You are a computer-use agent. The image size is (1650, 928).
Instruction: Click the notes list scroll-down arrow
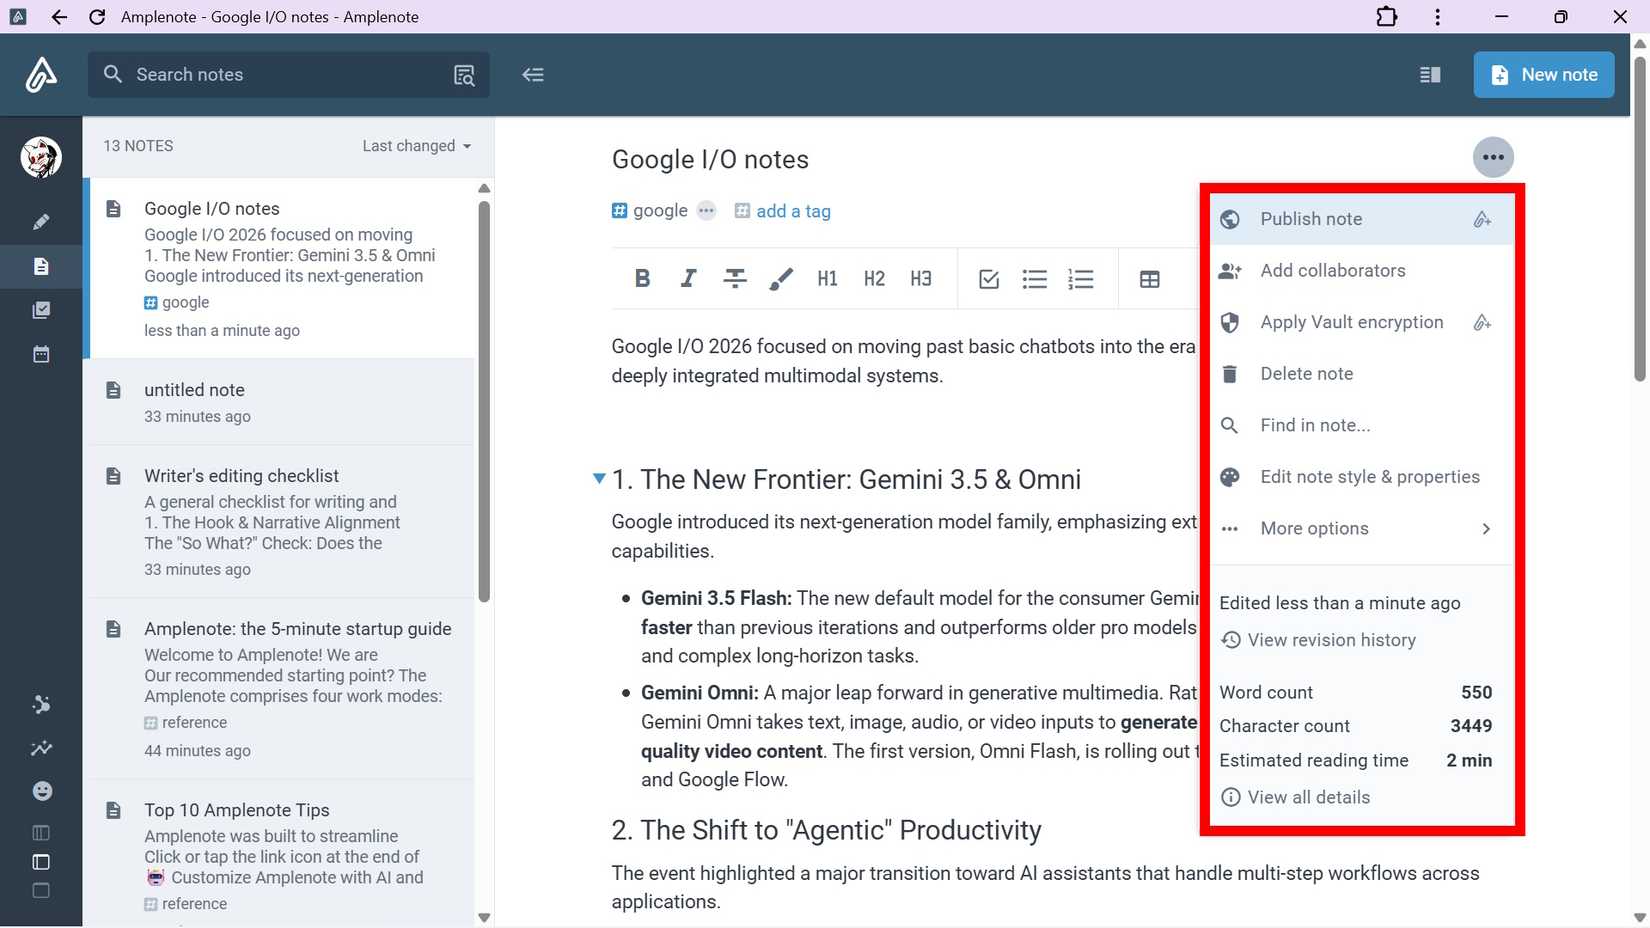click(484, 917)
